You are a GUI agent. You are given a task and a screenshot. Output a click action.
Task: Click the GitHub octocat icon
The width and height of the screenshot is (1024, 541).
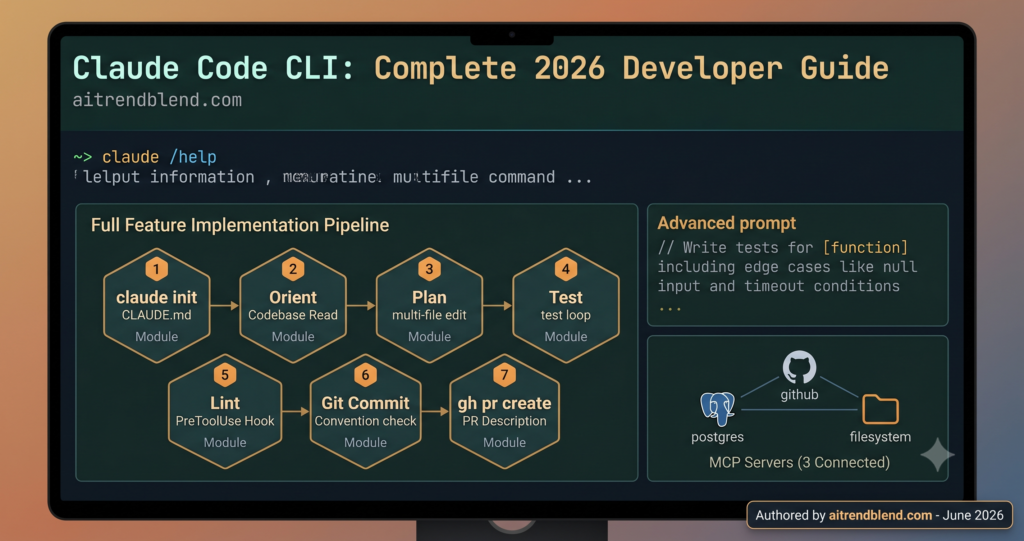point(799,367)
